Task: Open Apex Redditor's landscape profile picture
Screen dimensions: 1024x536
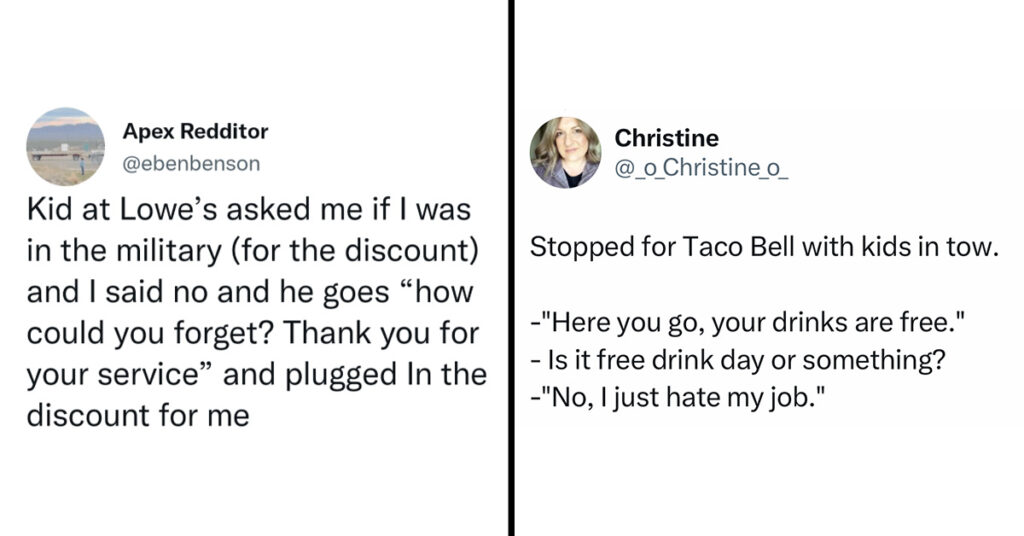Action: (x=65, y=147)
